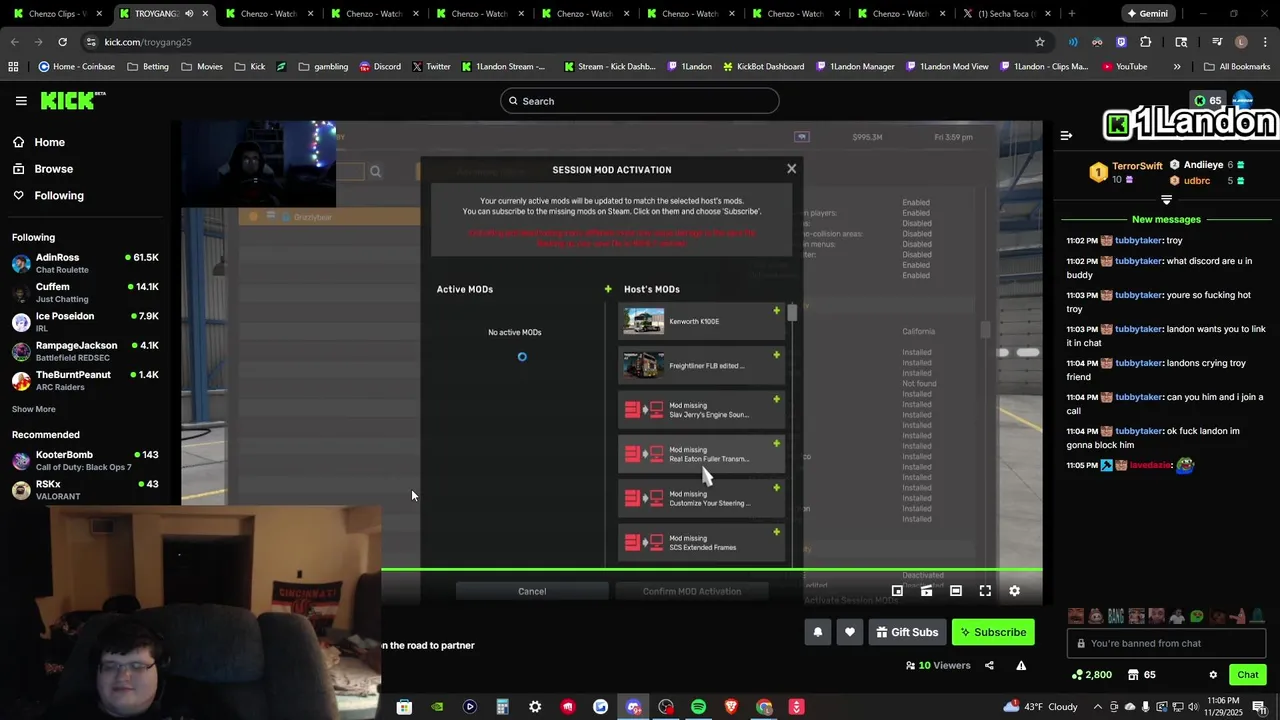Select missing Real Eaton Fuller mod
Image resolution: width=1280 pixels, height=720 pixels.
pyautogui.click(x=701, y=454)
